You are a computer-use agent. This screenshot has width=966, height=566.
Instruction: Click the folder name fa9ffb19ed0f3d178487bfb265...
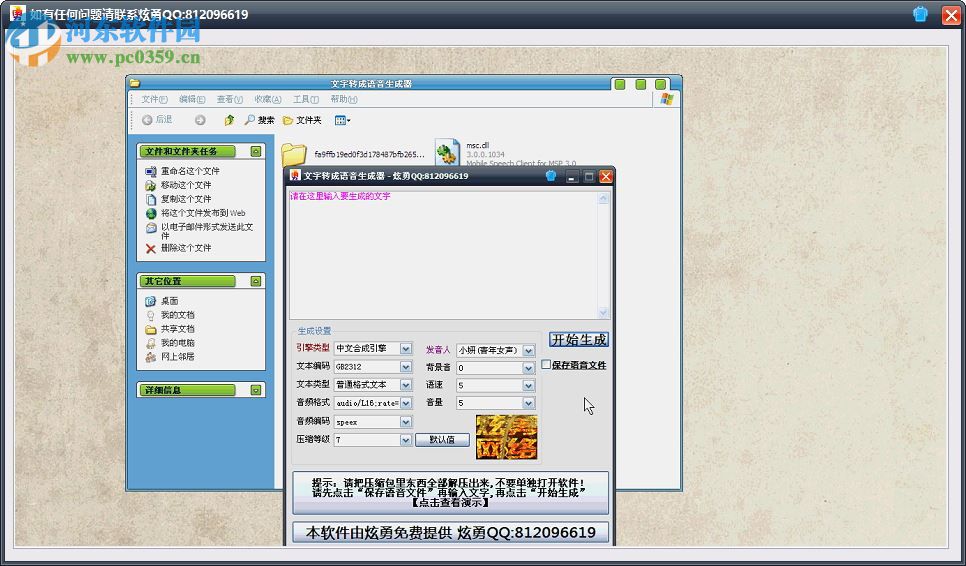pos(370,155)
